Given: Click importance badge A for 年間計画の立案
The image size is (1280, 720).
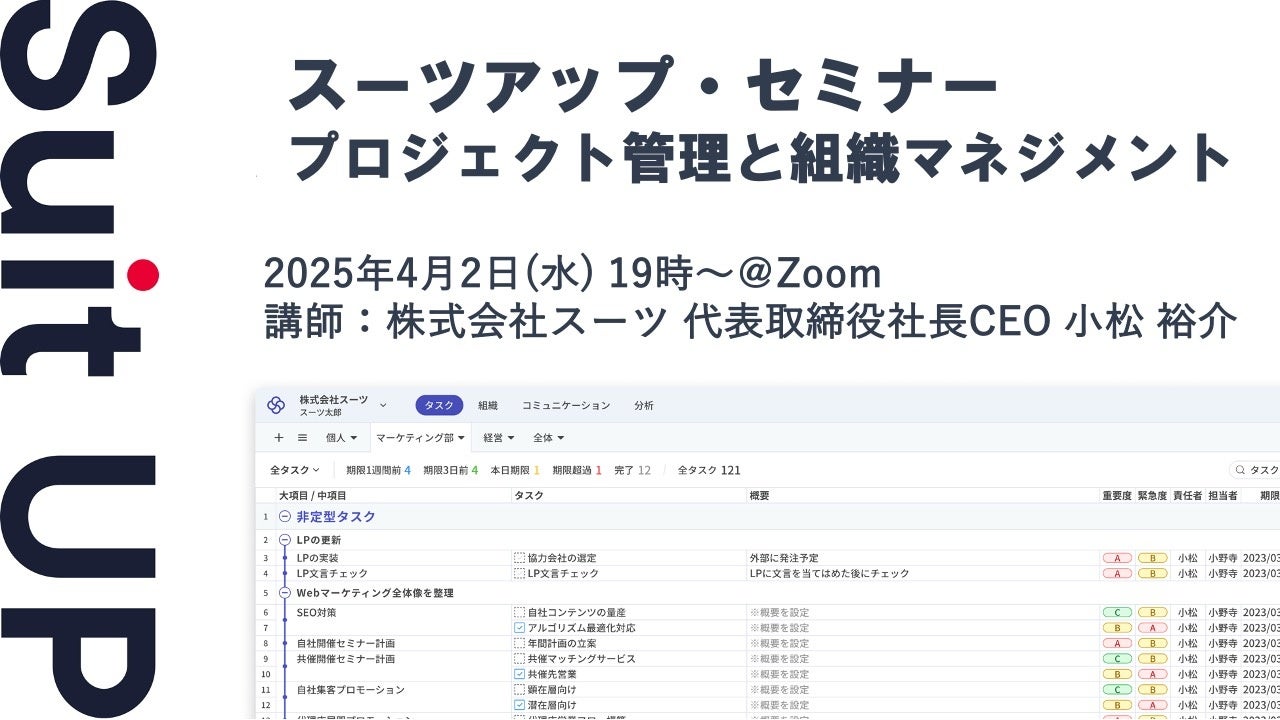Looking at the screenshot, I should point(1117,644).
